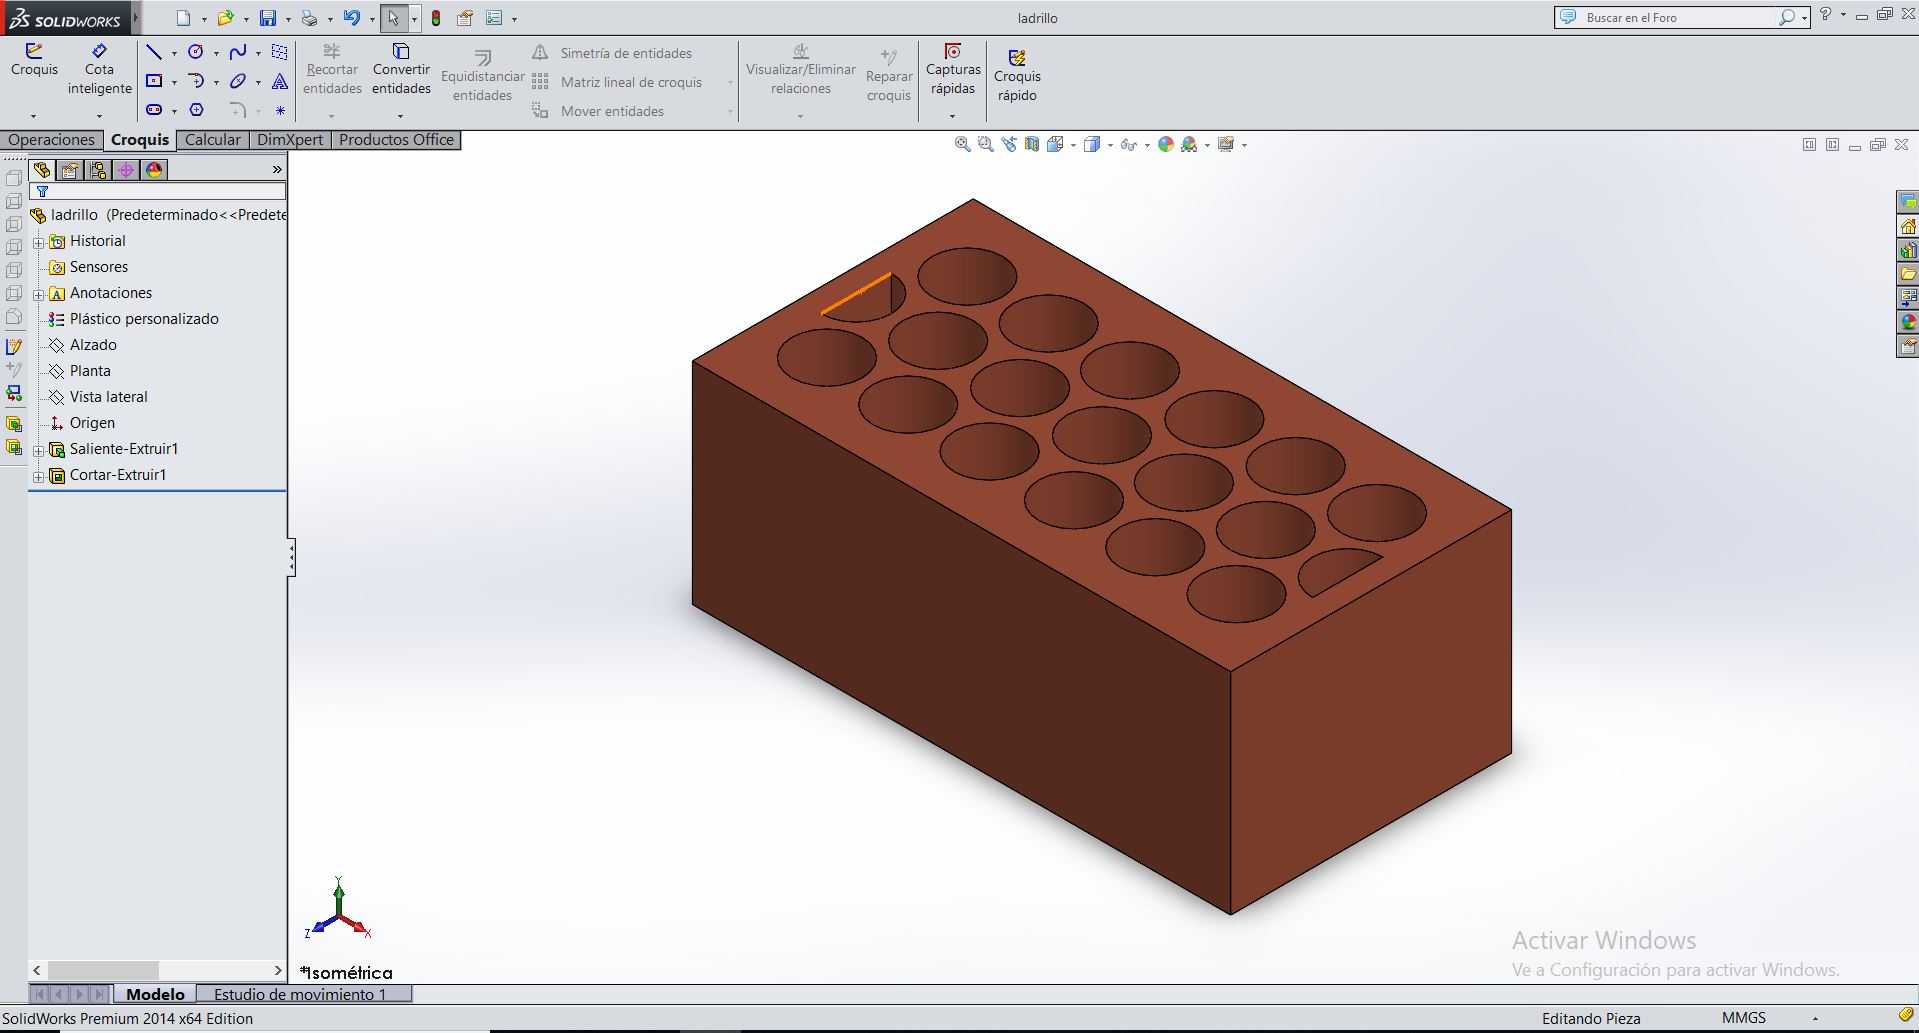Click the Previous View icon

click(x=1009, y=144)
